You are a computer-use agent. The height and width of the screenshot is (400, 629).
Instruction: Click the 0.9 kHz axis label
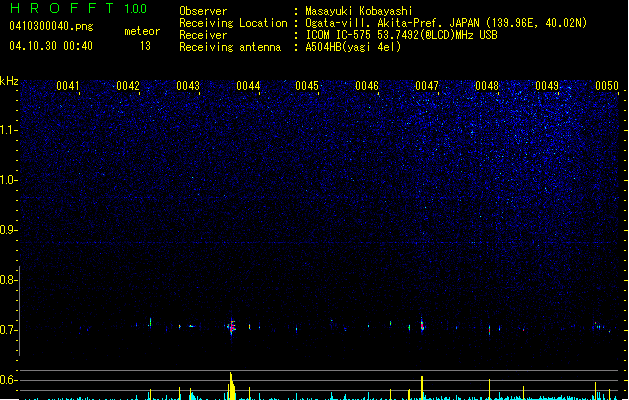tap(8, 230)
